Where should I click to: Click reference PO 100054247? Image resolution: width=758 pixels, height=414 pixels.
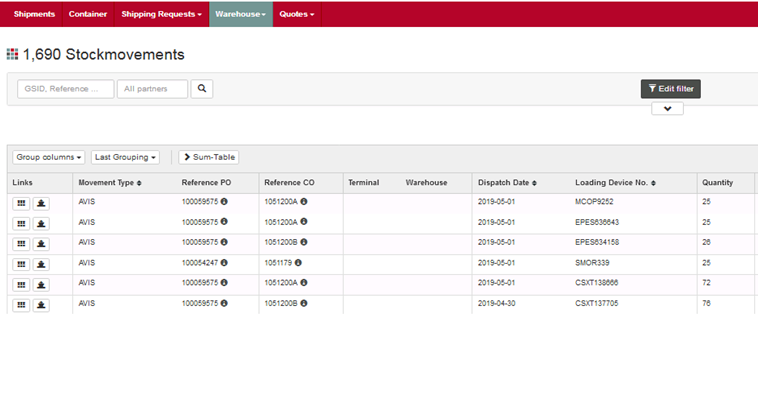[200, 263]
